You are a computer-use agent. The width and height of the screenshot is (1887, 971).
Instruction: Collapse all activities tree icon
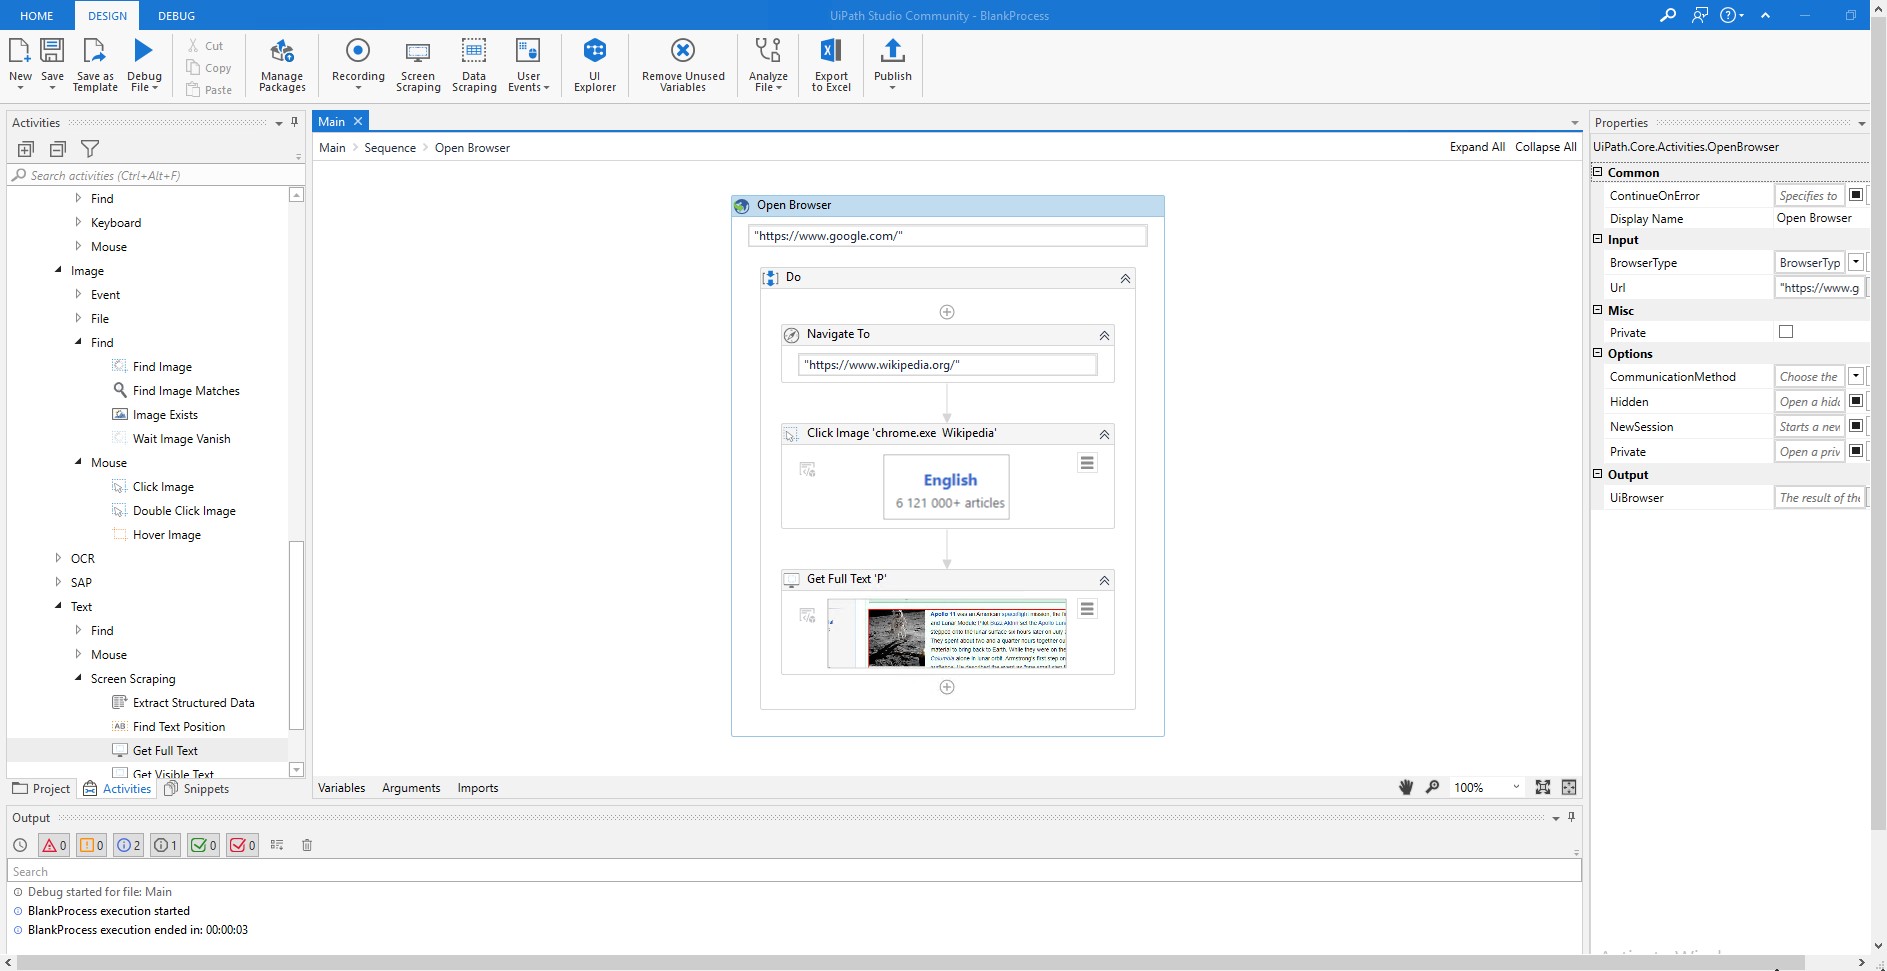click(x=58, y=149)
